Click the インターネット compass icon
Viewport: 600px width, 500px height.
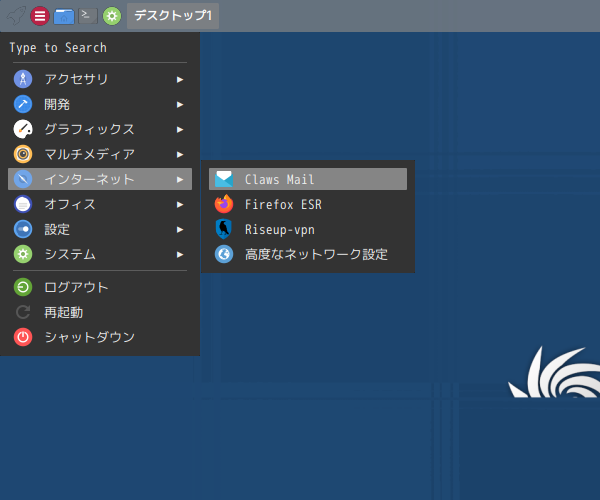[x=23, y=179]
